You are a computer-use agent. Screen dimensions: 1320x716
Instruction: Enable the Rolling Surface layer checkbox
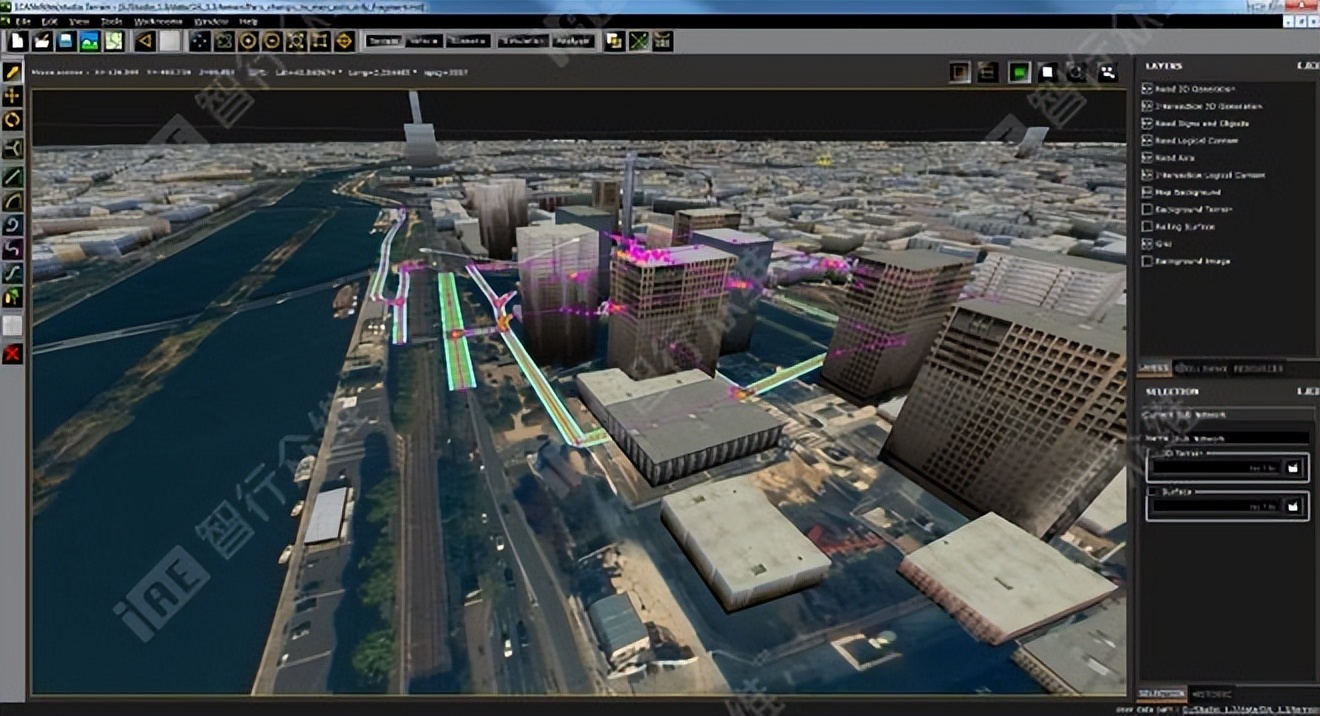coord(1147,227)
